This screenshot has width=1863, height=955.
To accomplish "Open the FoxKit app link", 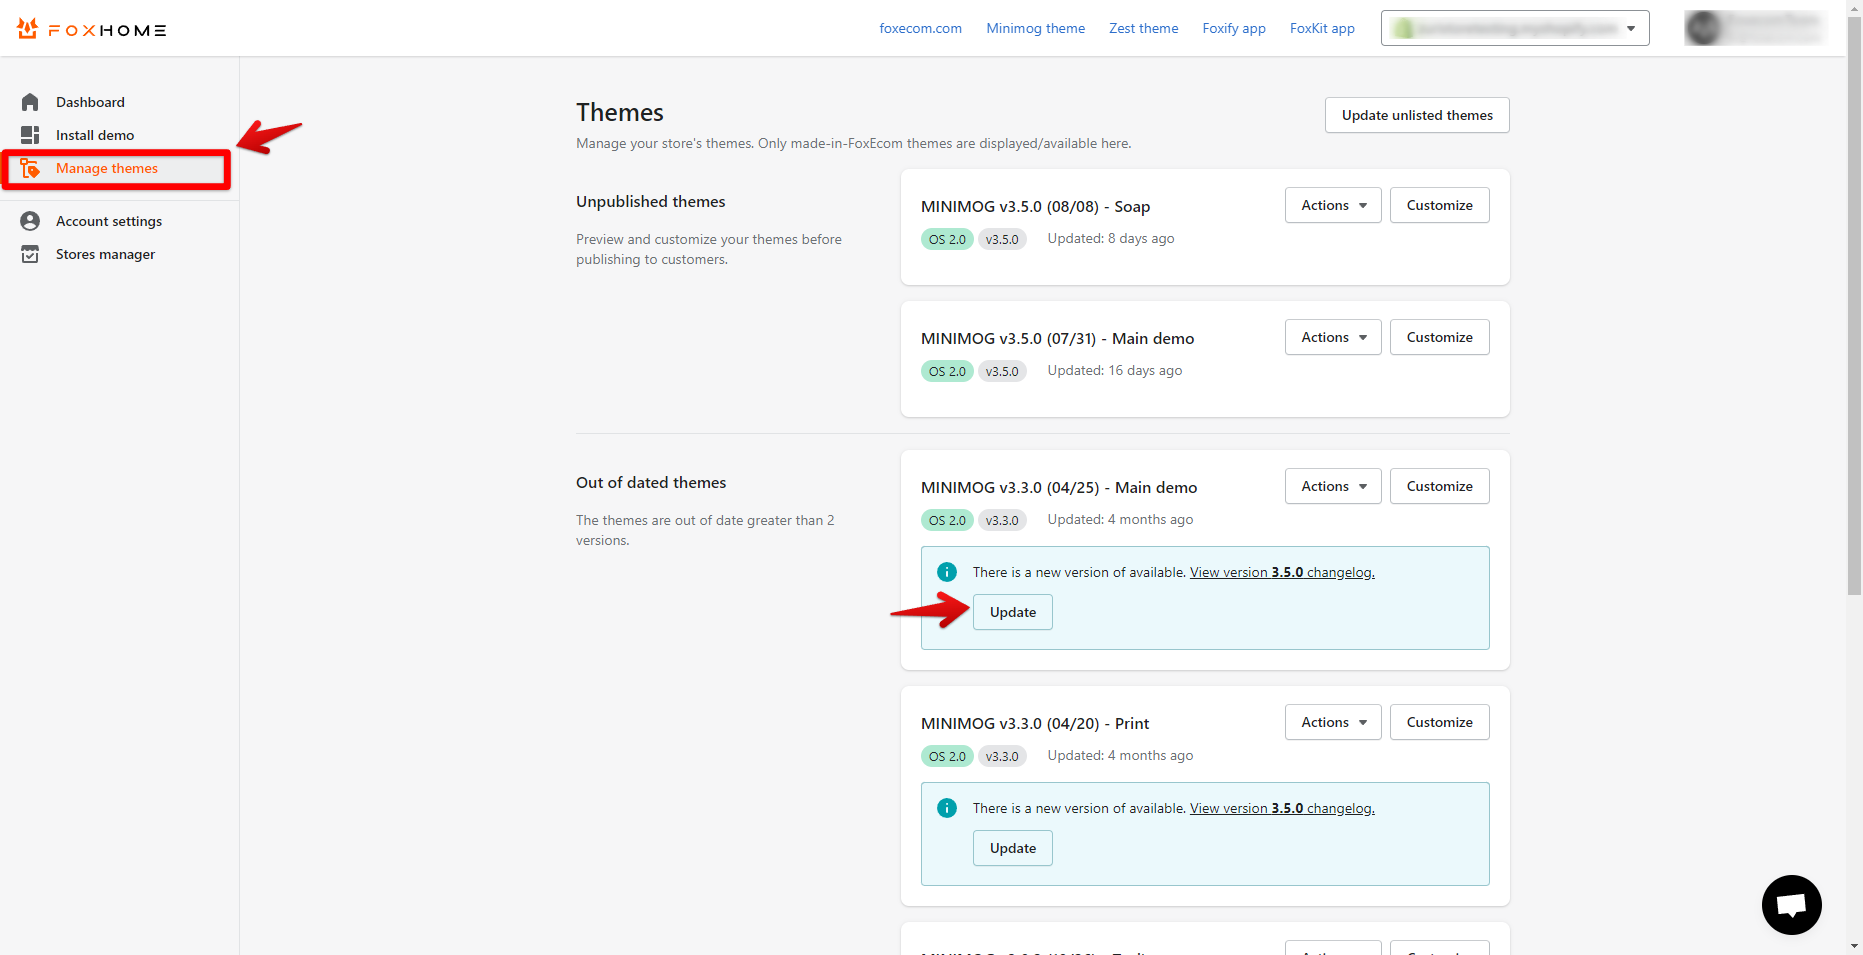I will click(1322, 28).
